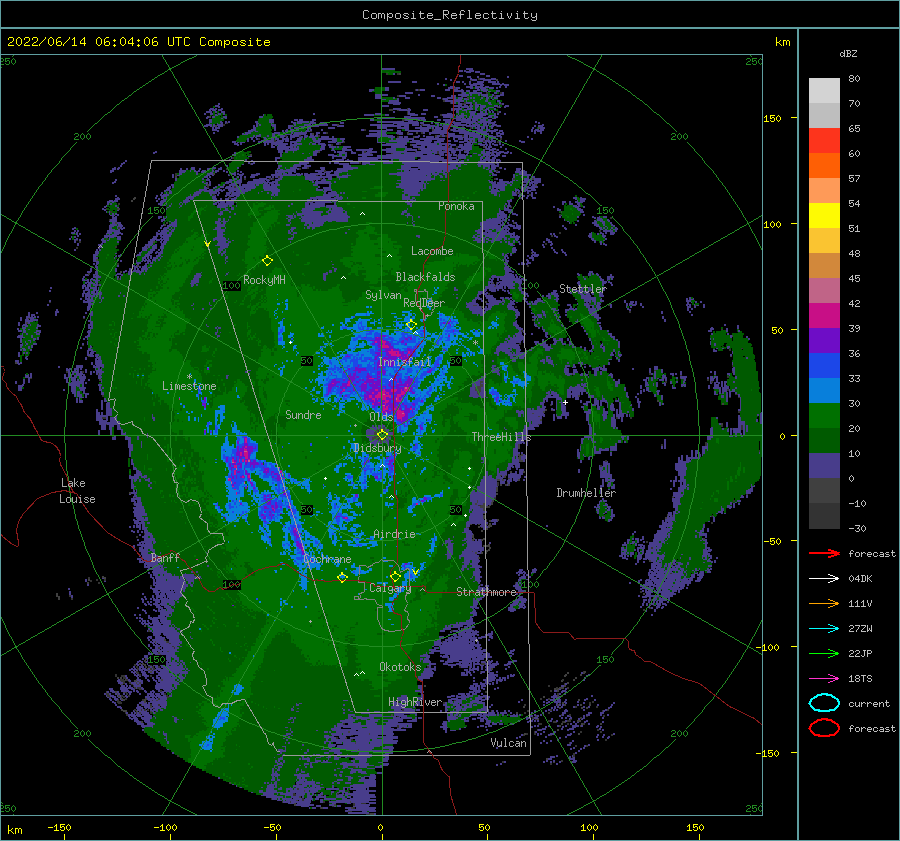The width and height of the screenshot is (900, 841).
Task: Click the white 04DK arrow in the legend
Action: [x=825, y=578]
